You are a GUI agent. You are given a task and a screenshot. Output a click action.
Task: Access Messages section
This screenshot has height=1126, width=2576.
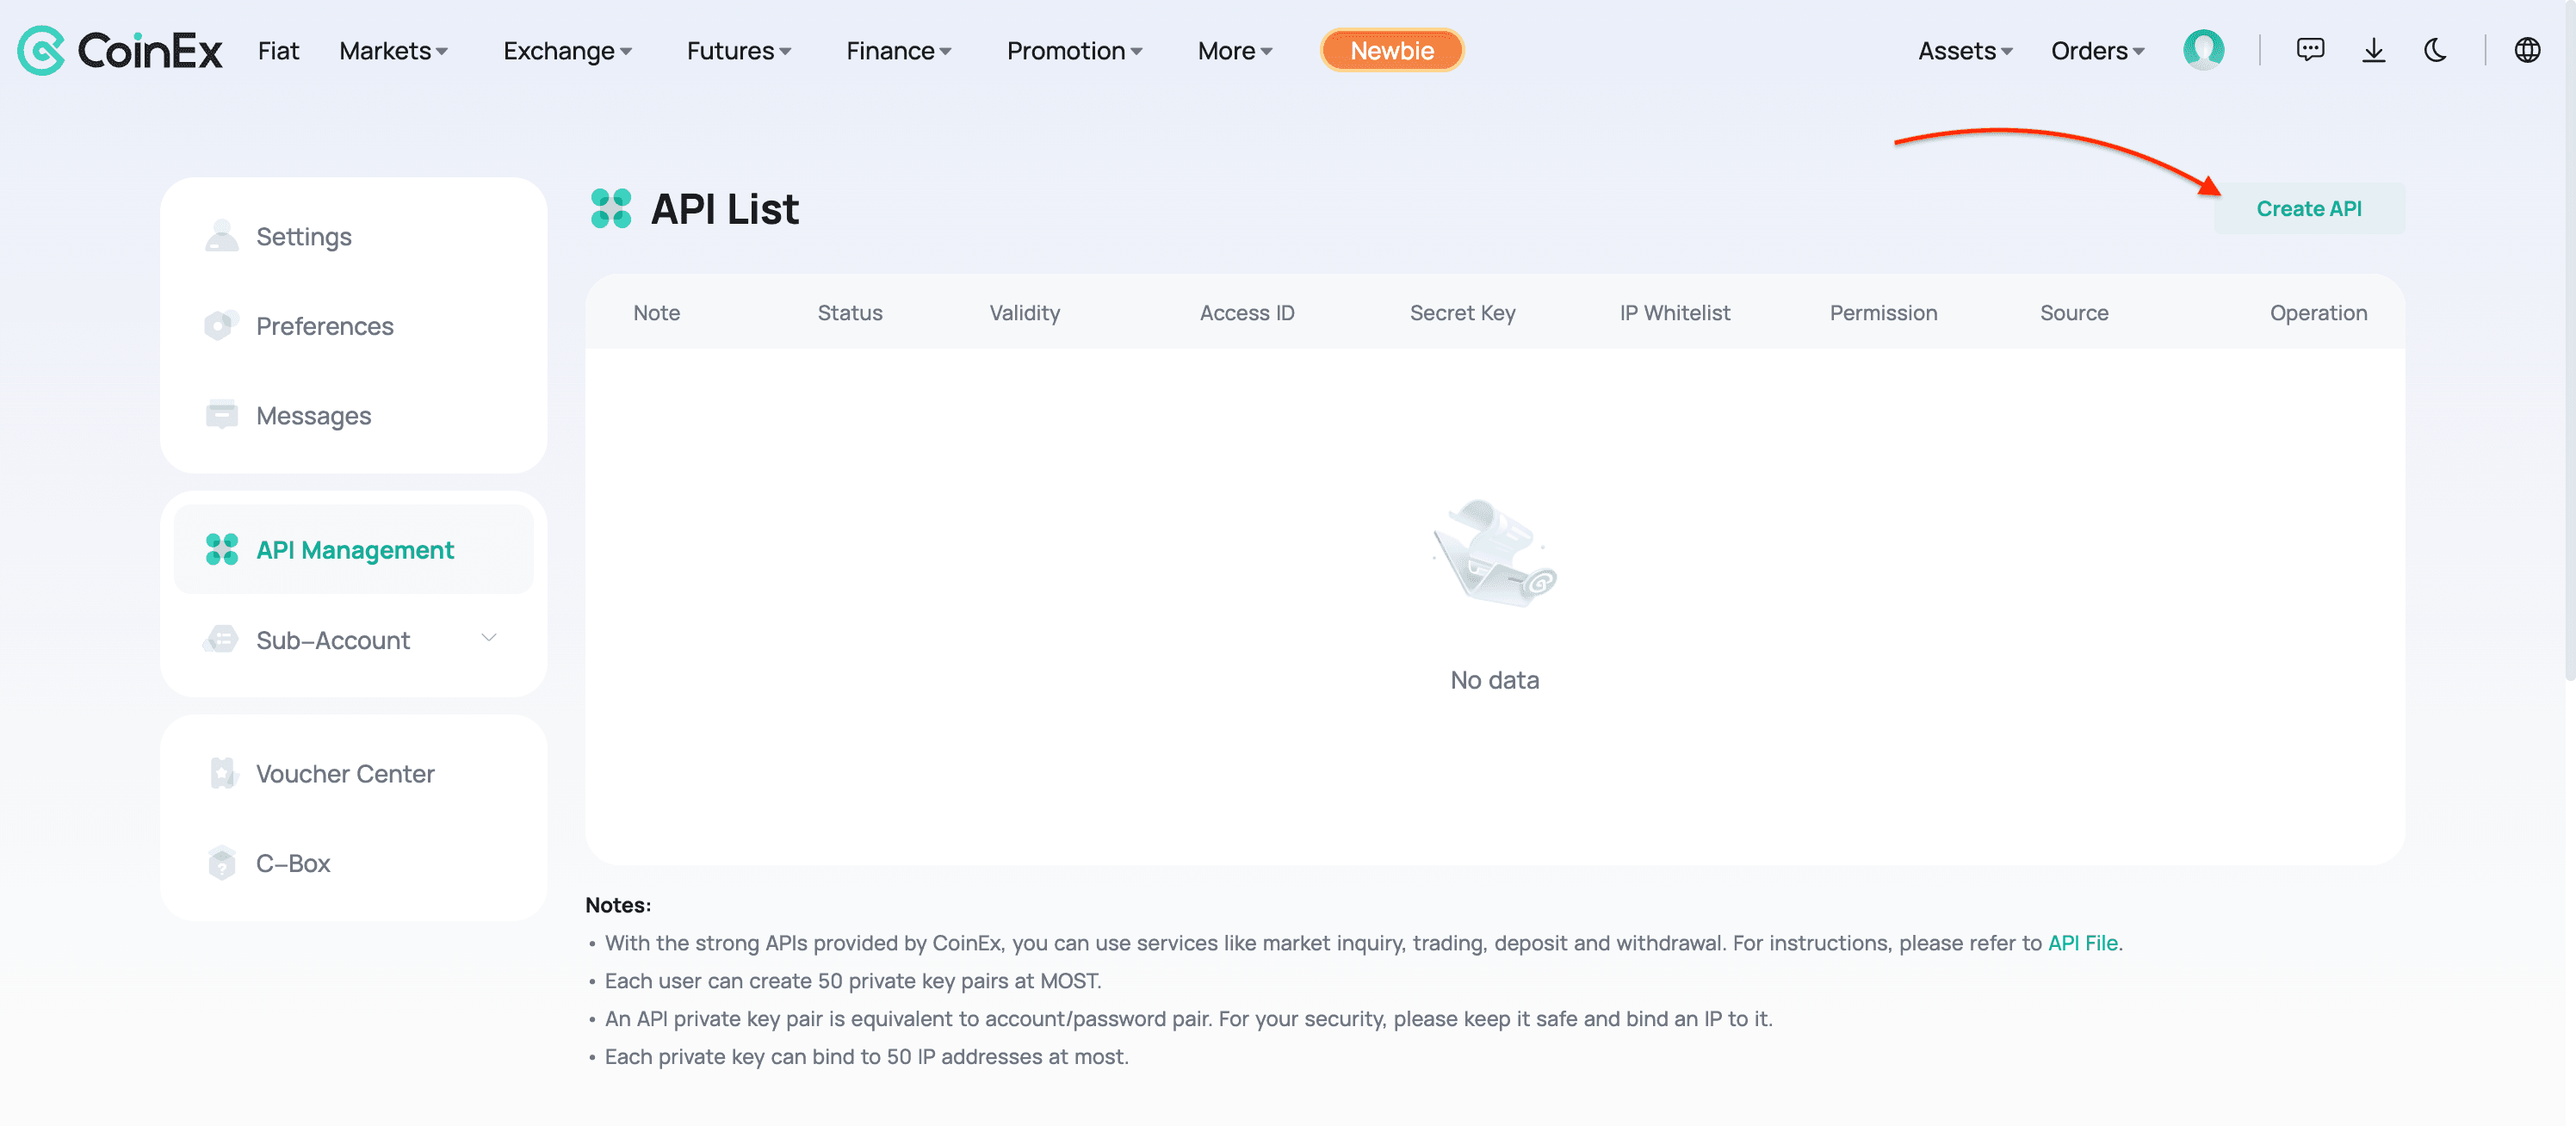(x=313, y=414)
